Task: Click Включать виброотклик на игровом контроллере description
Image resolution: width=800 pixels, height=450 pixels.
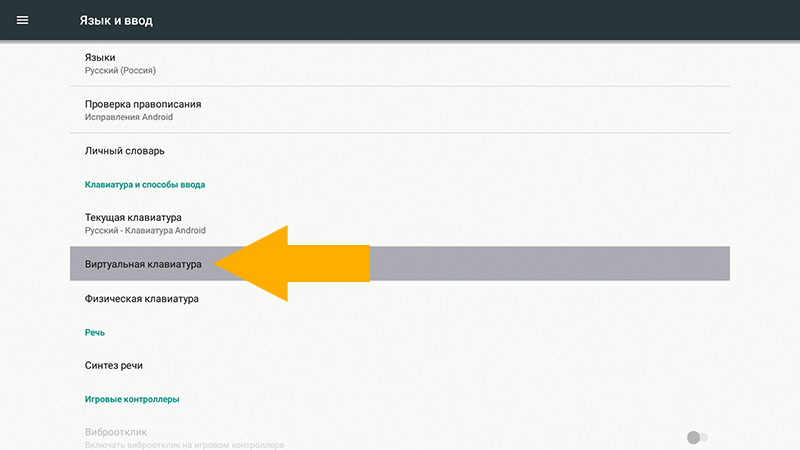Action: [x=185, y=444]
